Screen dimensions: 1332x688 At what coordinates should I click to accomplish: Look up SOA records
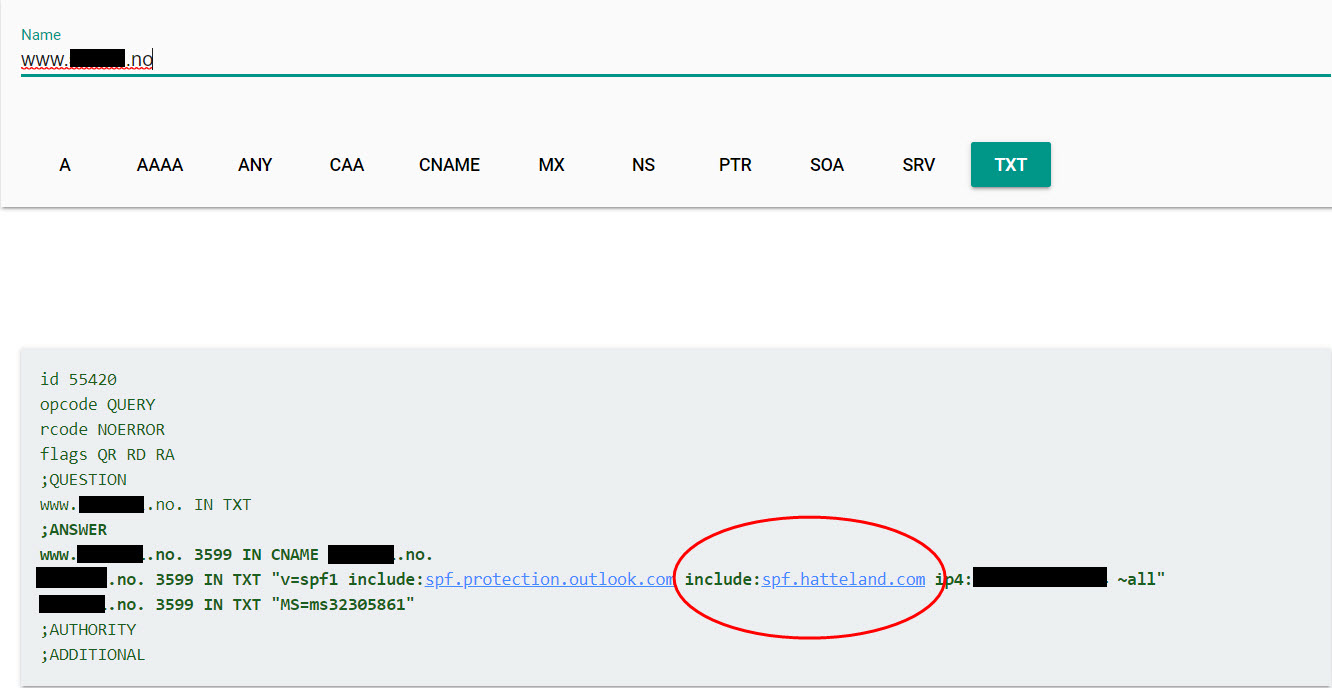click(827, 165)
